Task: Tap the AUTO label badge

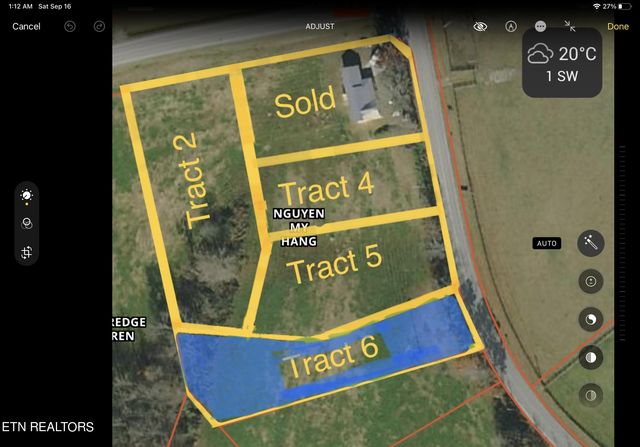Action: coord(547,243)
